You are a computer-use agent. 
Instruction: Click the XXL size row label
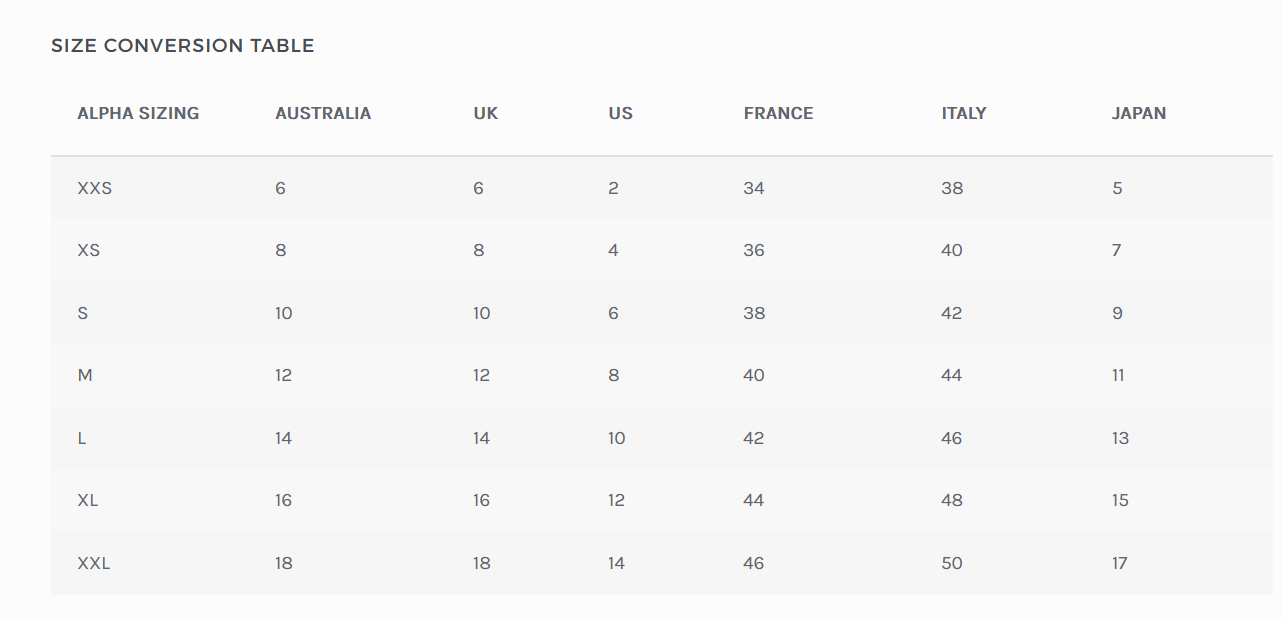tap(94, 563)
